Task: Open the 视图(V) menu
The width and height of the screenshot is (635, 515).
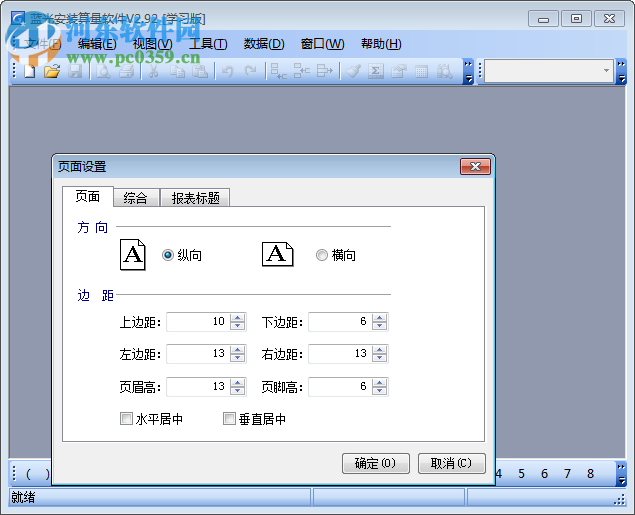Action: [153, 44]
